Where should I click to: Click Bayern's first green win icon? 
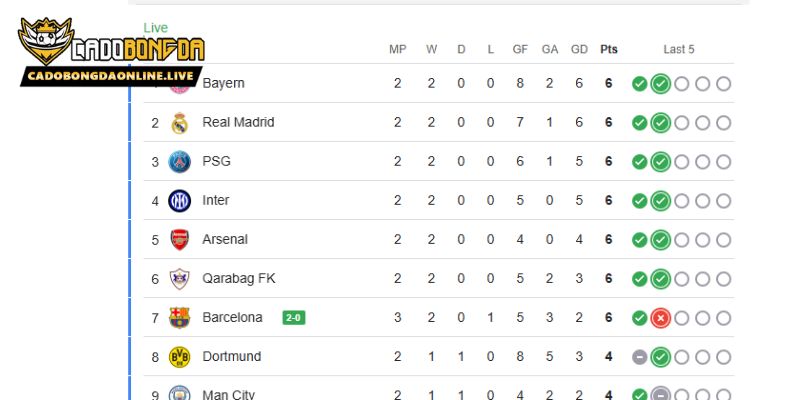pyautogui.click(x=639, y=84)
